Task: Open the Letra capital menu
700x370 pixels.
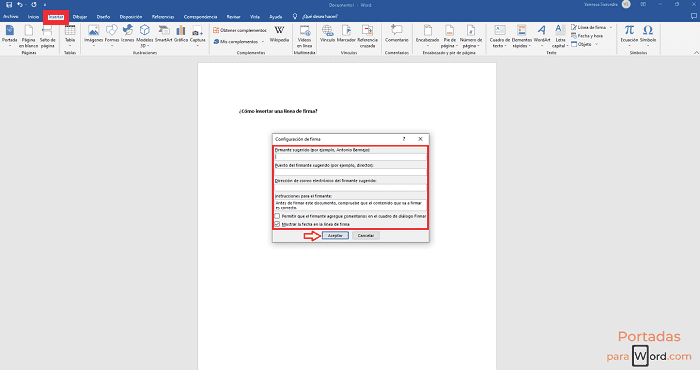Action: [x=559, y=36]
